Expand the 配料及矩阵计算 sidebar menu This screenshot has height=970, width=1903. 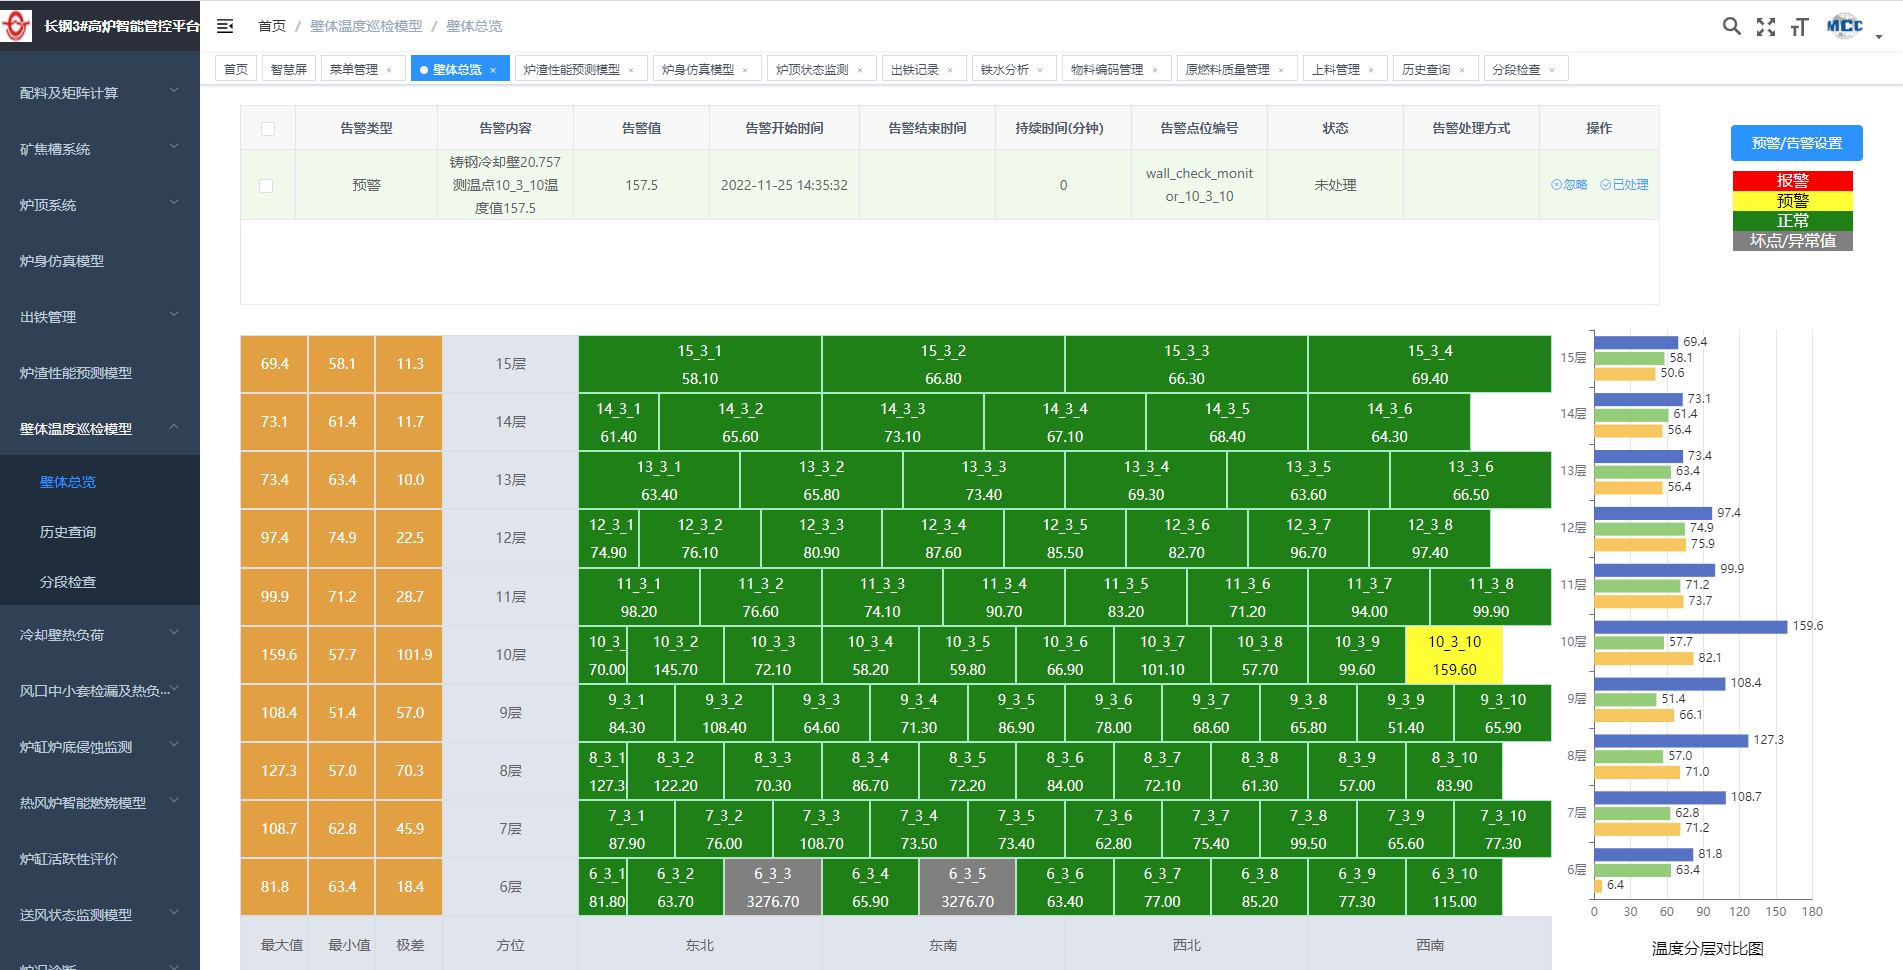[98, 93]
